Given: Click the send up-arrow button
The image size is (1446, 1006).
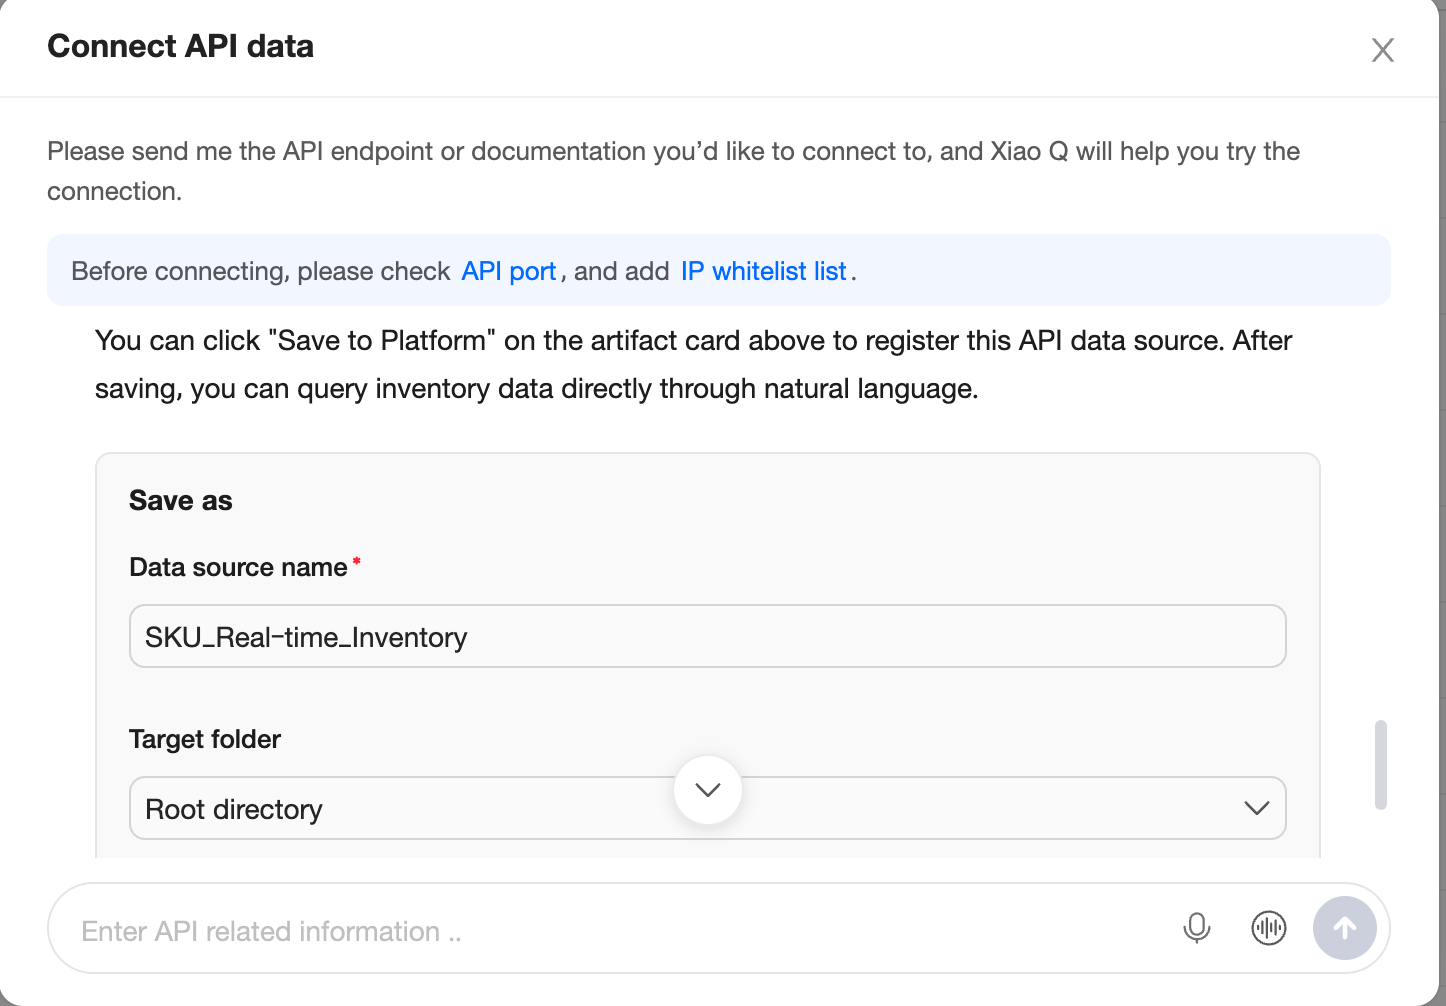Looking at the screenshot, I should pyautogui.click(x=1345, y=928).
